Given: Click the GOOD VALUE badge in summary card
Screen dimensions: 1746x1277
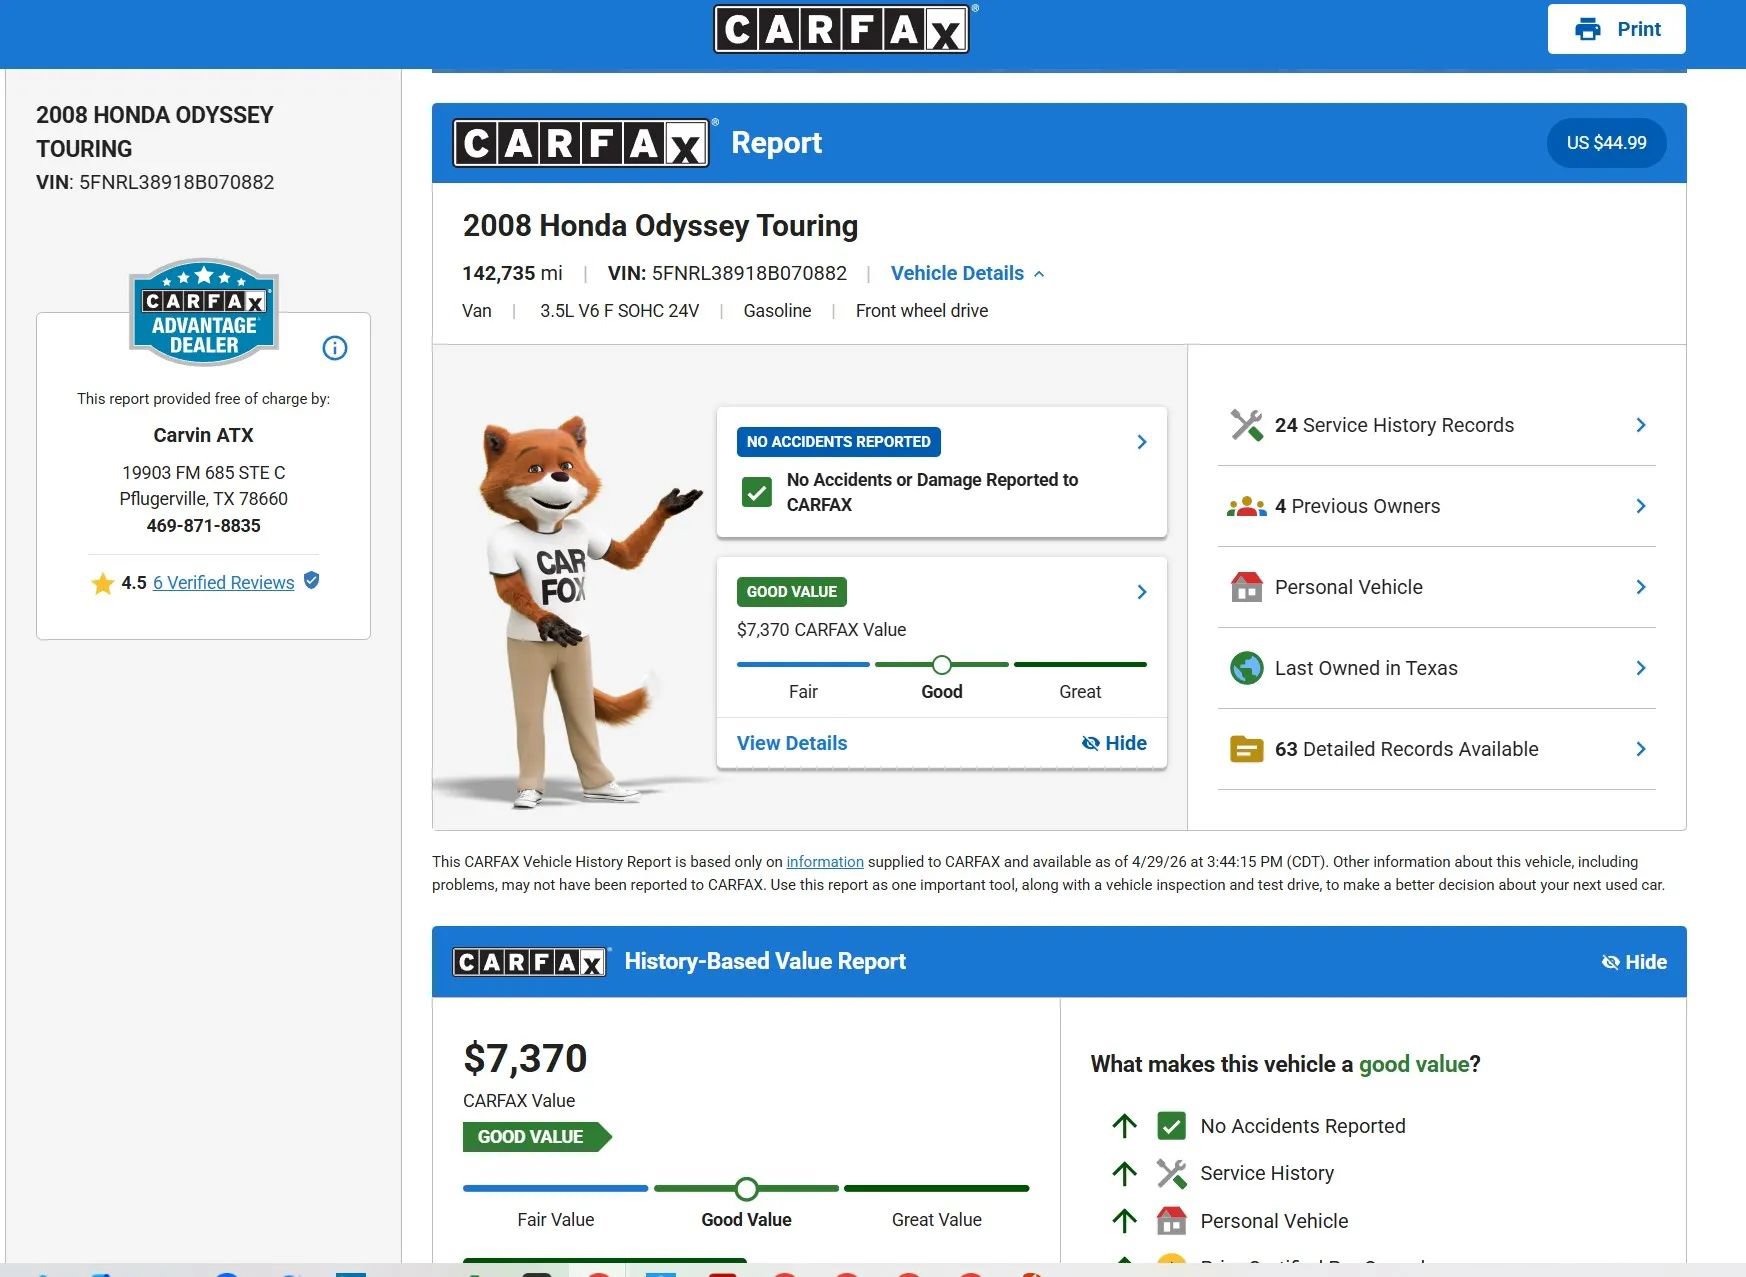Looking at the screenshot, I should point(792,592).
